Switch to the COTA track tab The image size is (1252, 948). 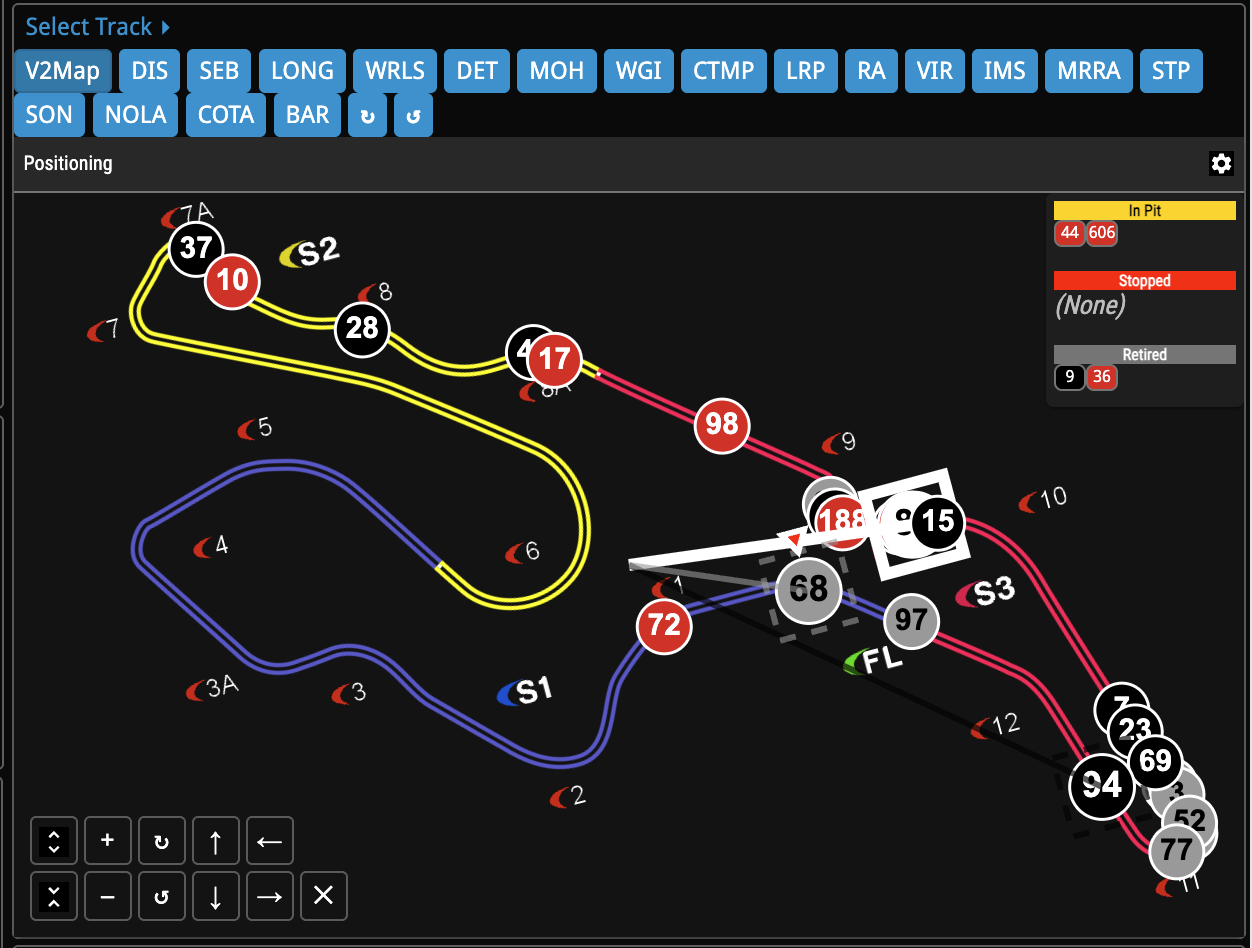click(x=226, y=115)
